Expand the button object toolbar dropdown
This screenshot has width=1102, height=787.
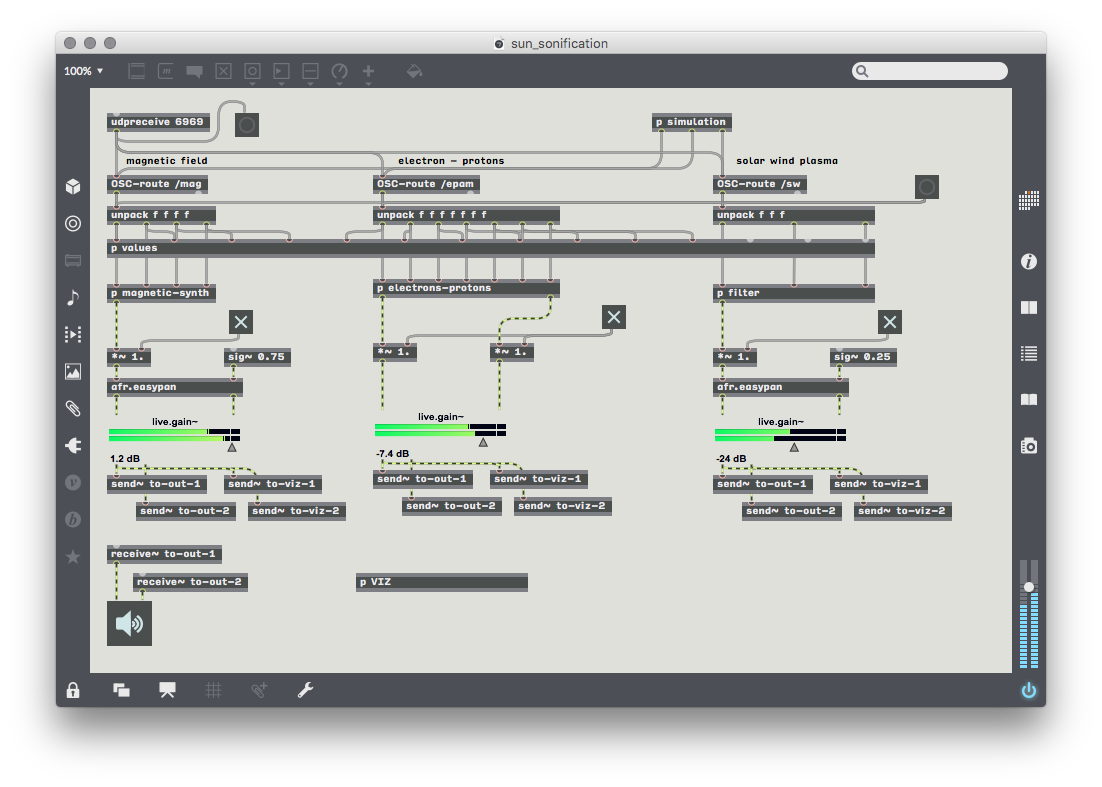coord(253,71)
